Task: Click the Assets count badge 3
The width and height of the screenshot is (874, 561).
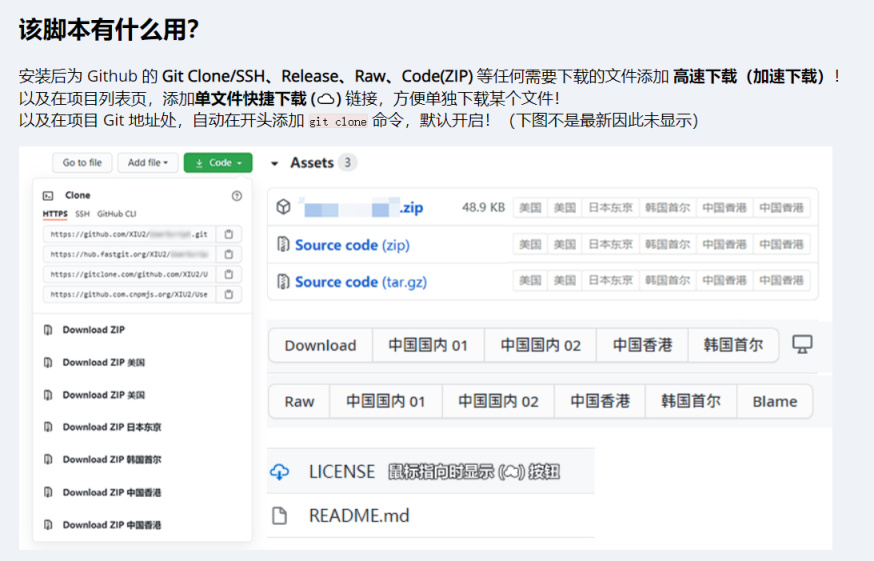Action: coord(347,163)
